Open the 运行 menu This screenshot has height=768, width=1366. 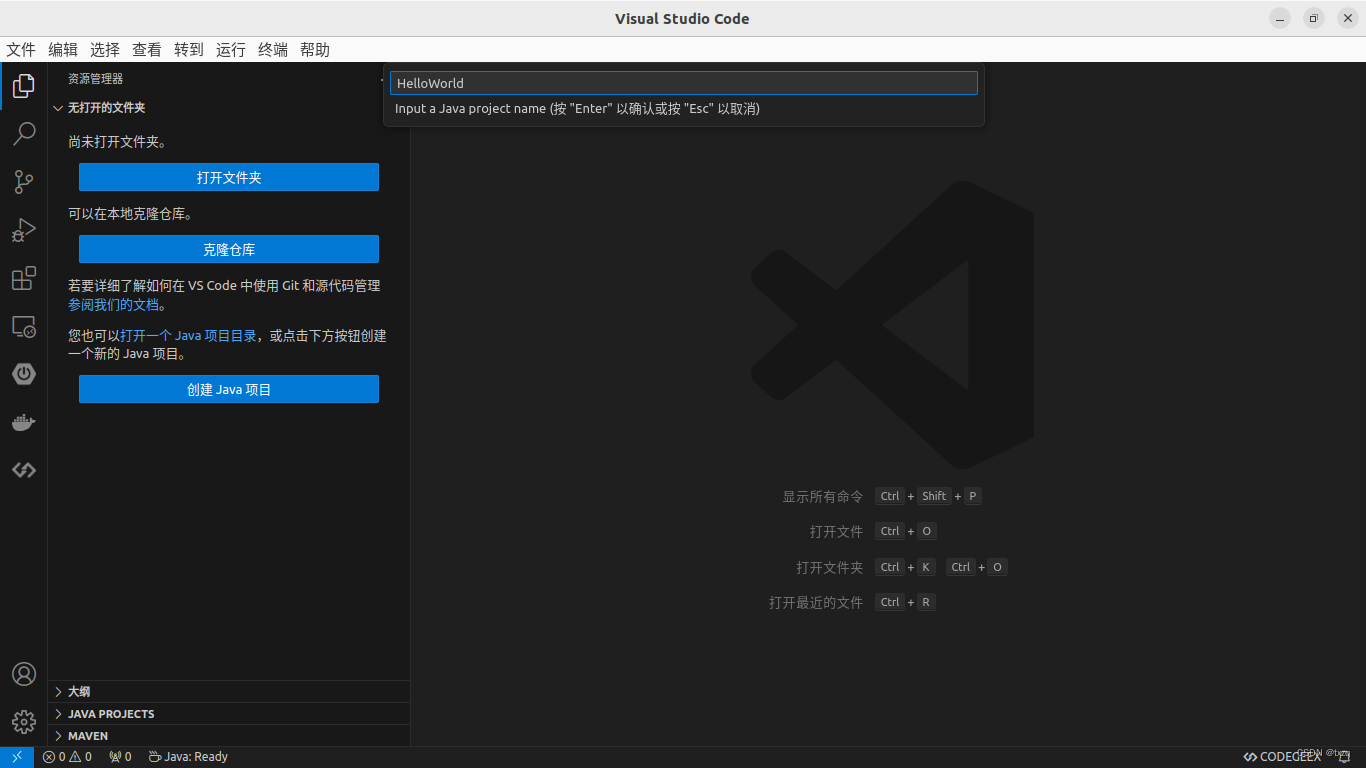231,50
